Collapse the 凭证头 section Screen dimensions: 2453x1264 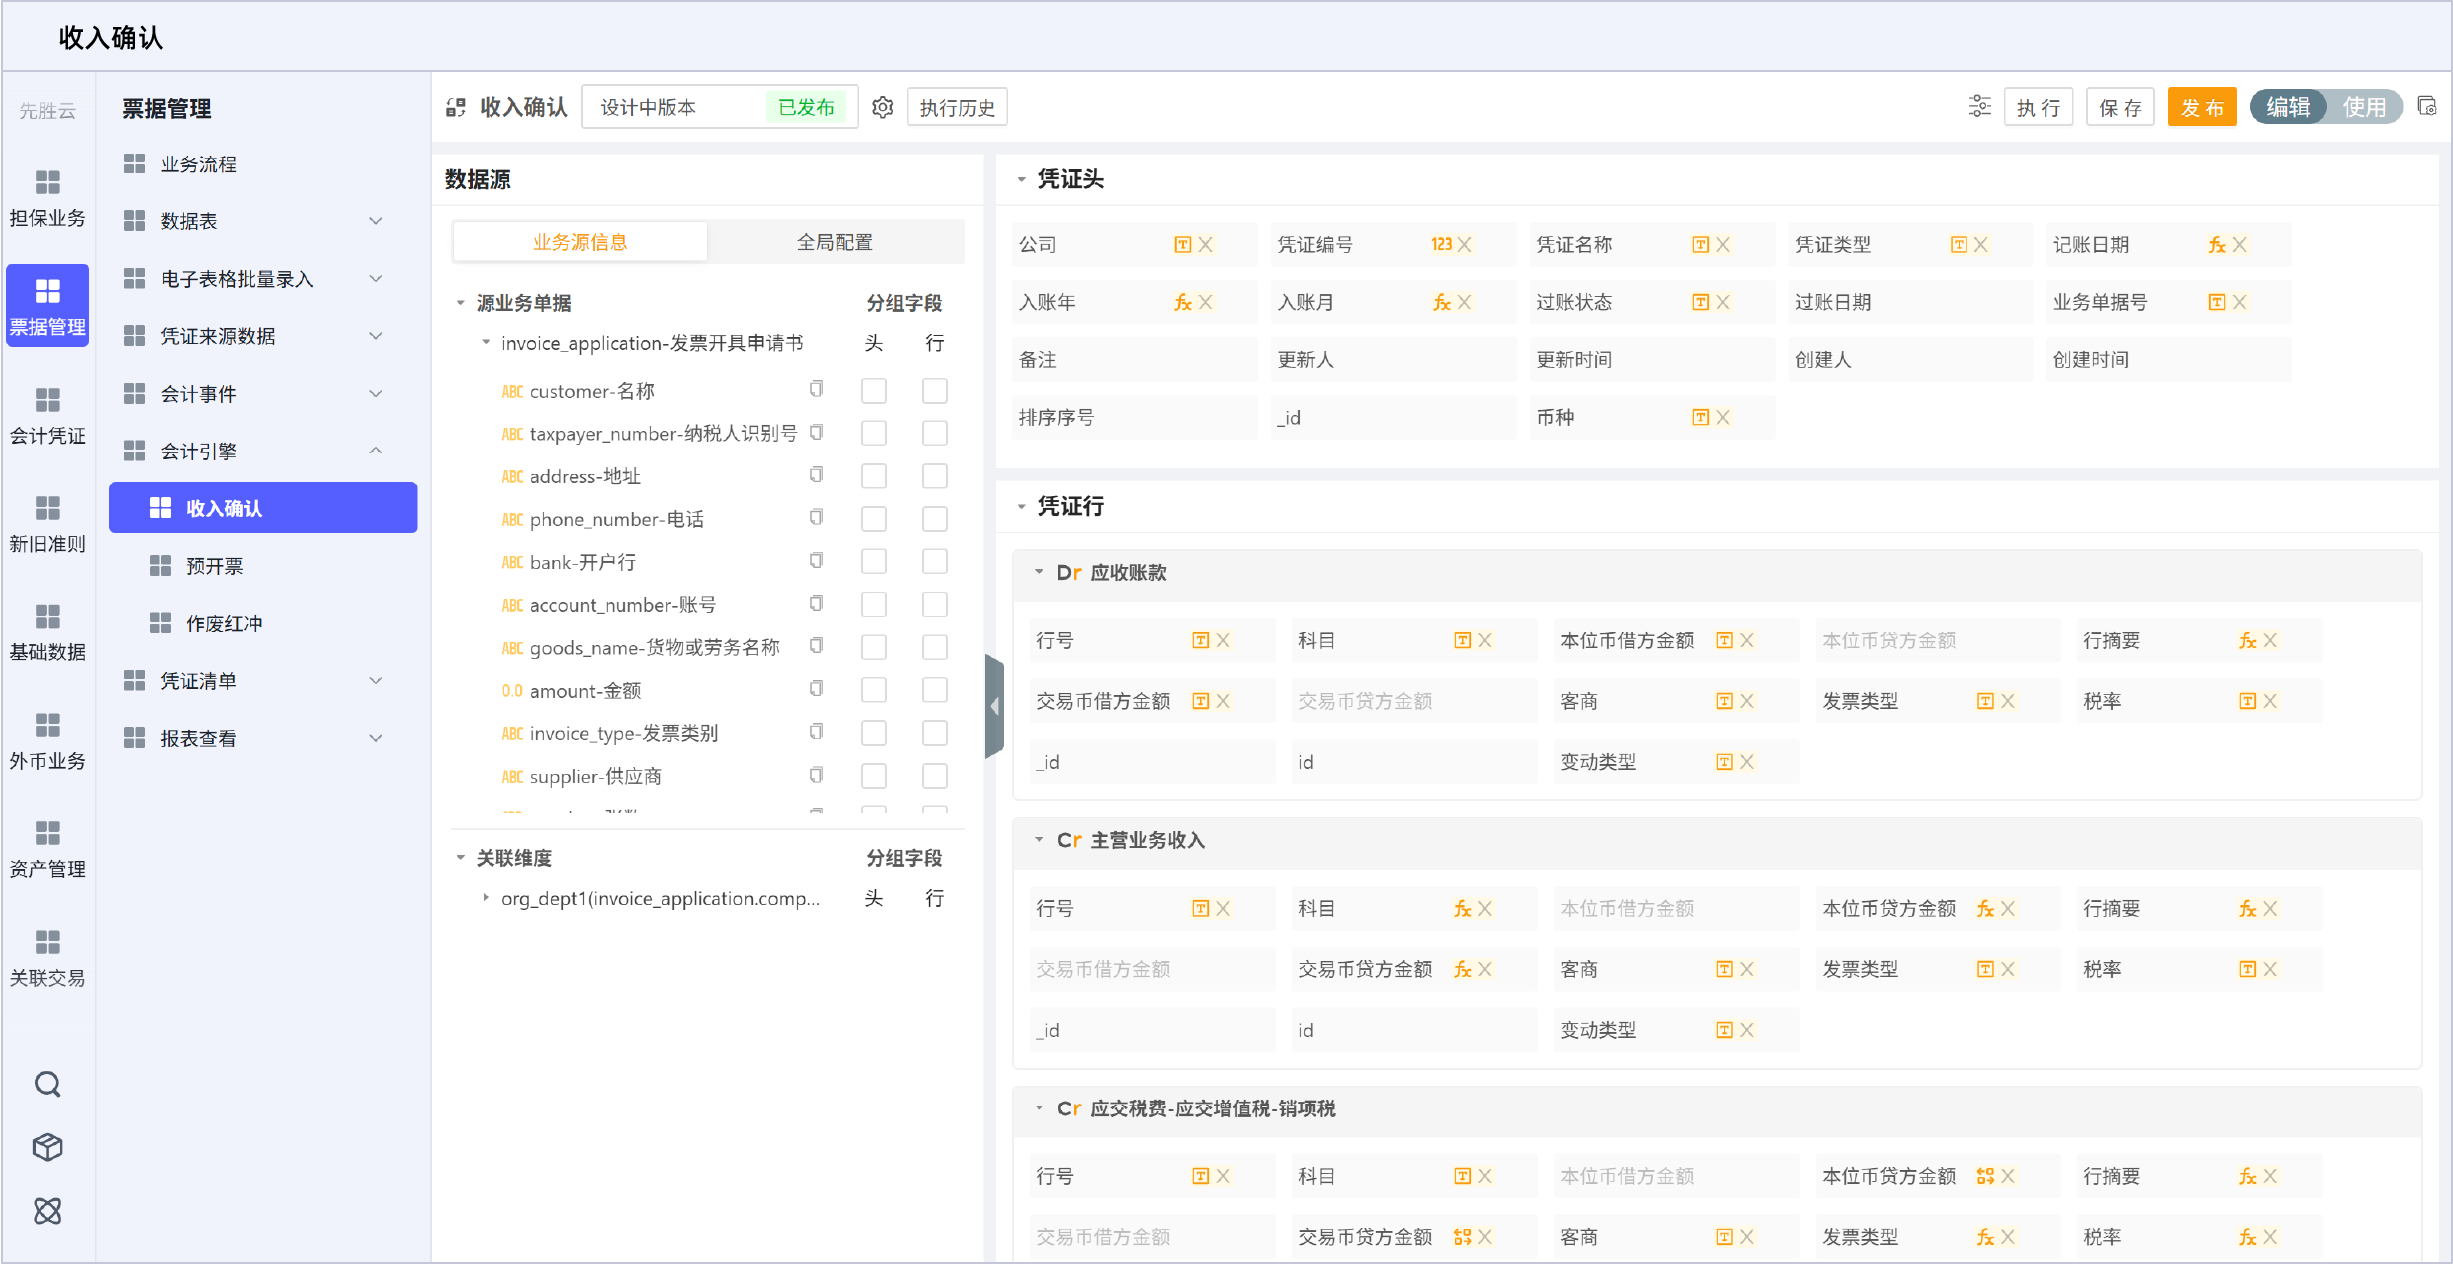click(1021, 179)
